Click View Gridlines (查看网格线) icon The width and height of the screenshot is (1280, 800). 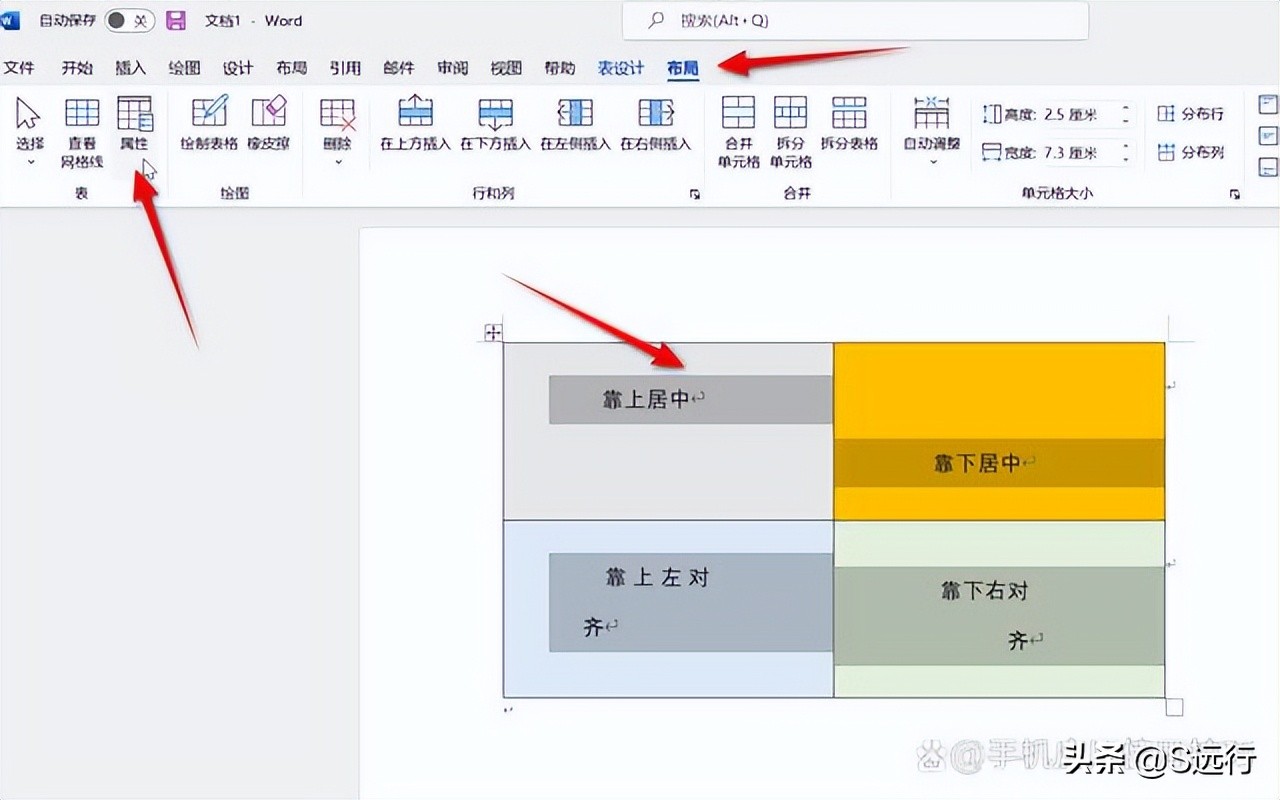82,131
